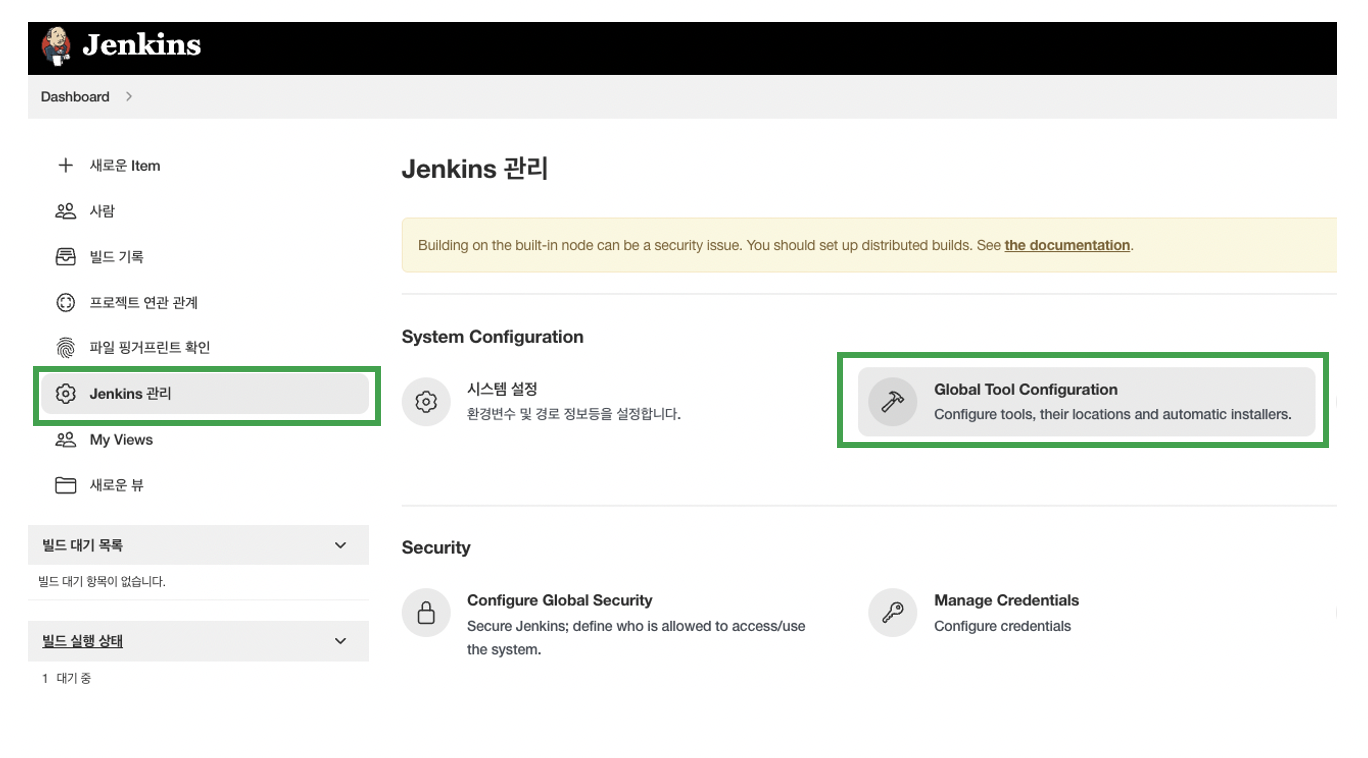Click the plus icon beside 새로운 Item
This screenshot has height=758, width=1368.
click(x=65, y=166)
